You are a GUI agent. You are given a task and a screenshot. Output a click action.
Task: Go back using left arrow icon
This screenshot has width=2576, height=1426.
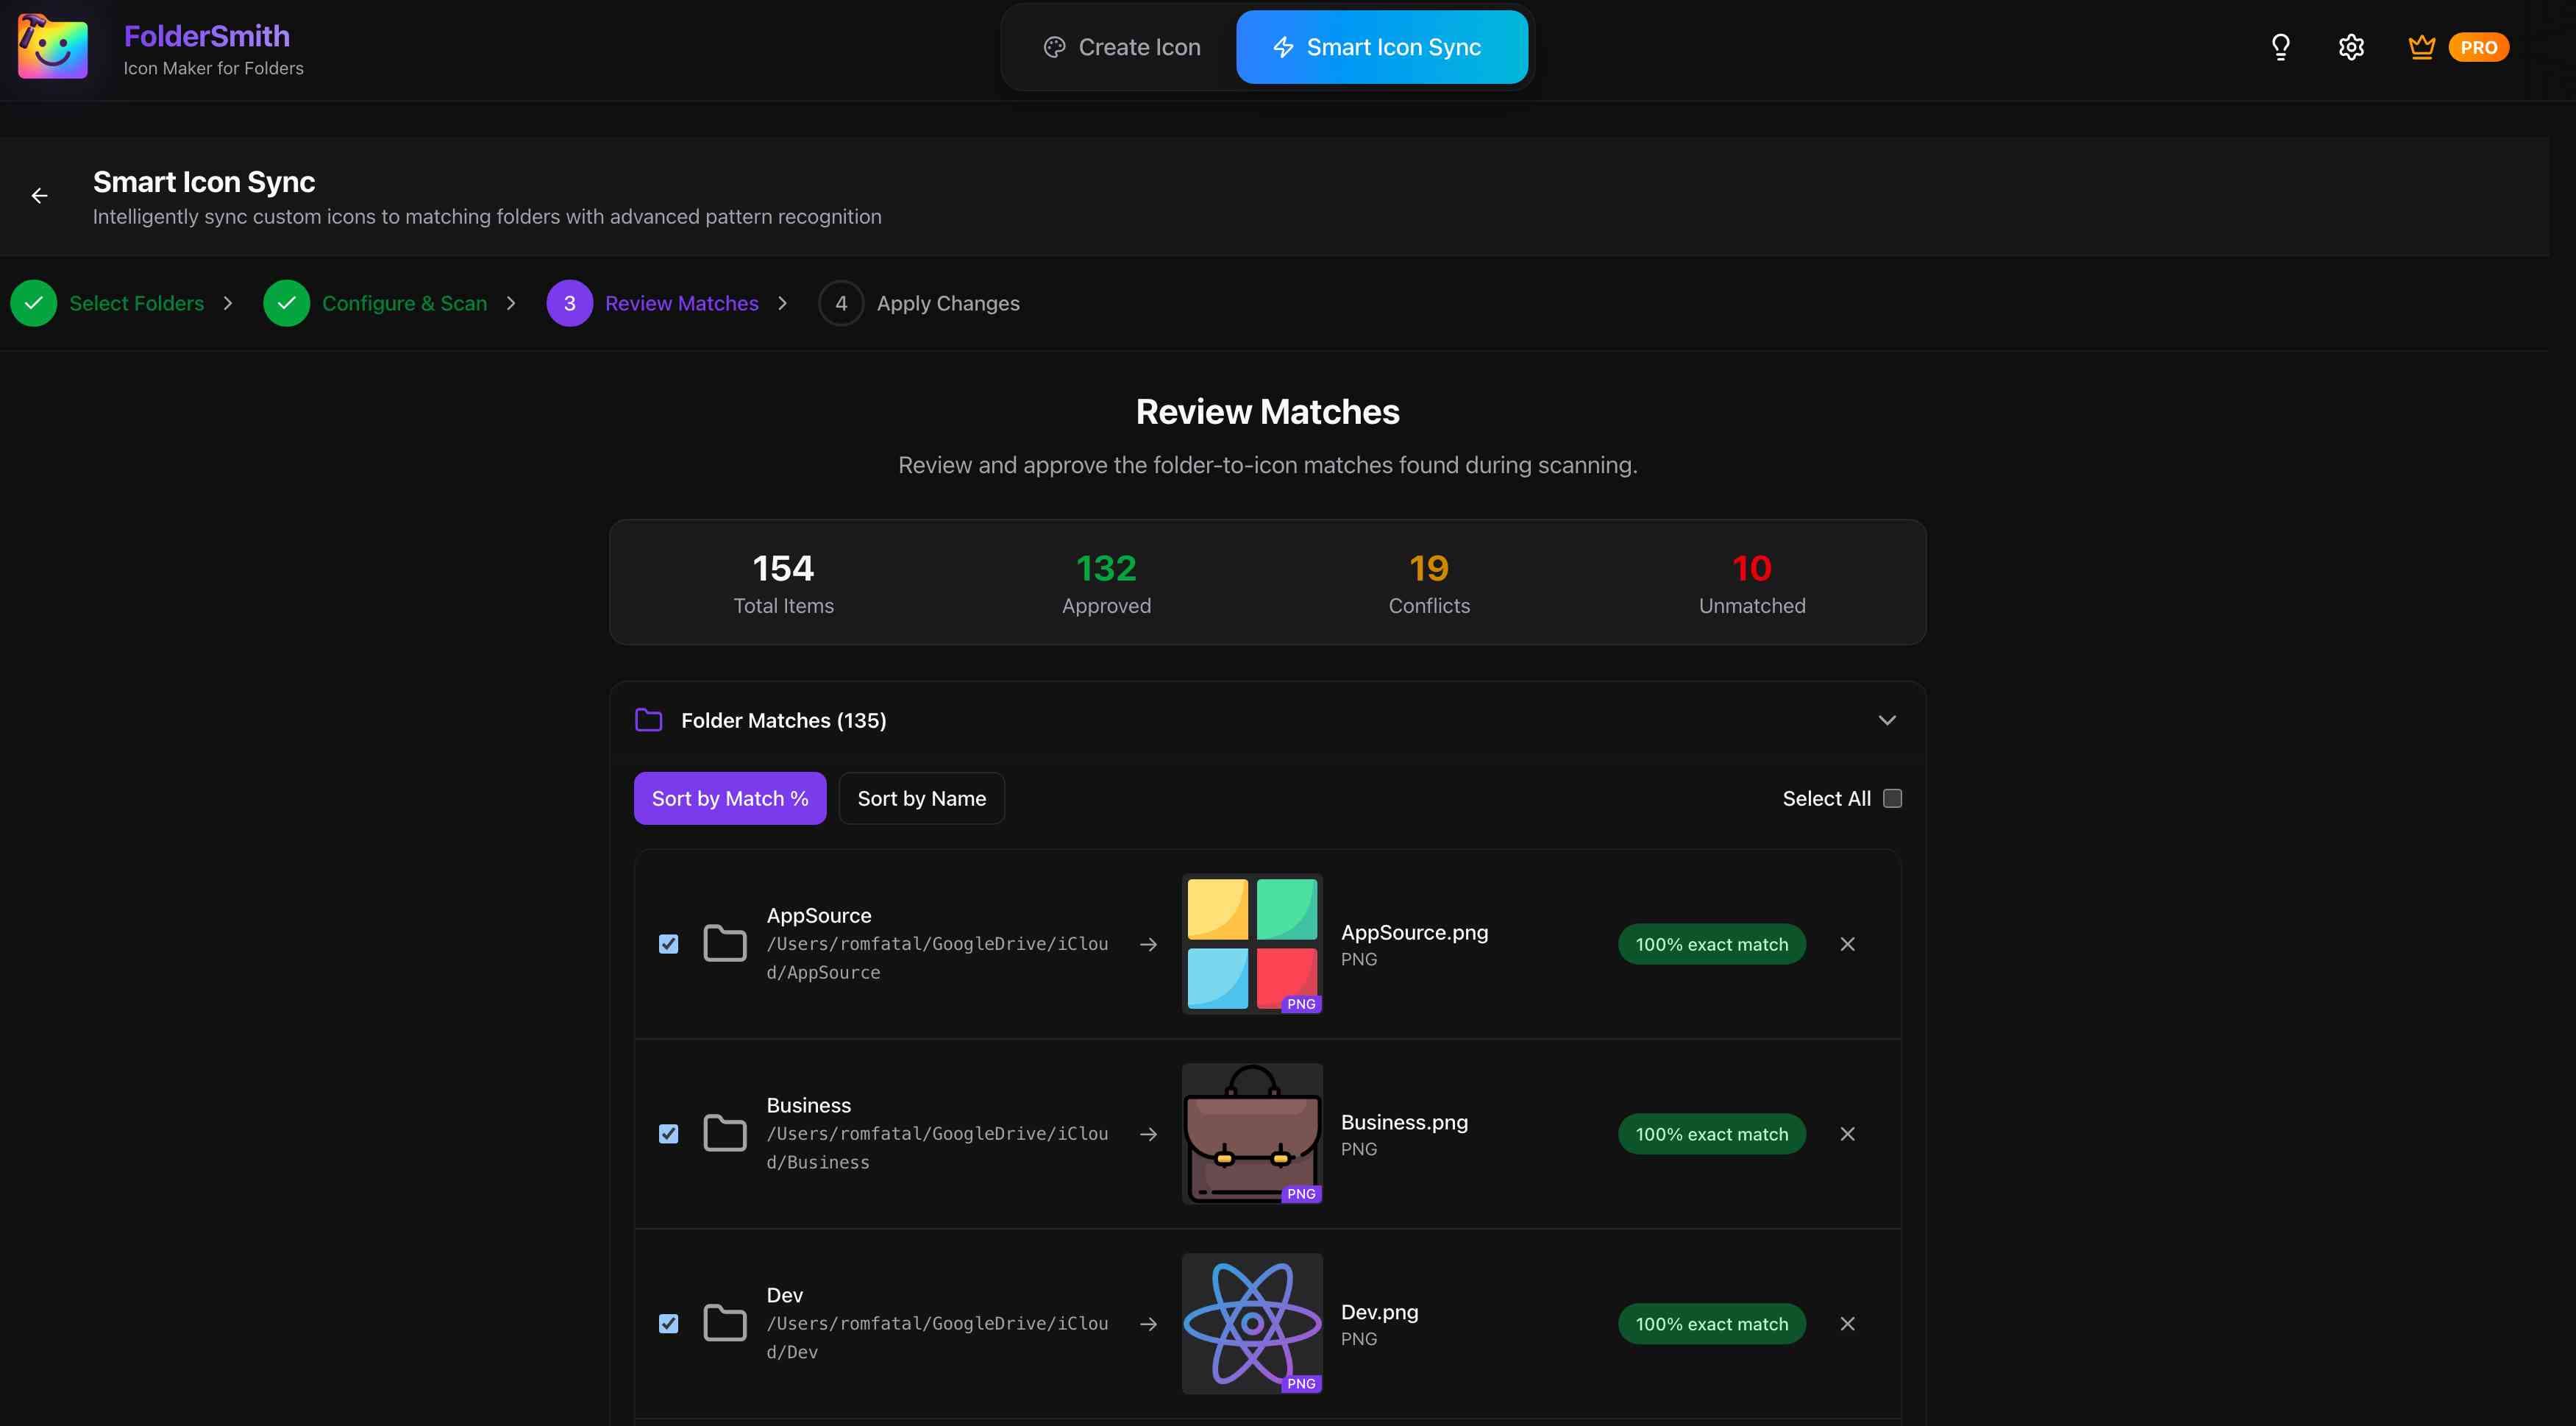[x=40, y=196]
